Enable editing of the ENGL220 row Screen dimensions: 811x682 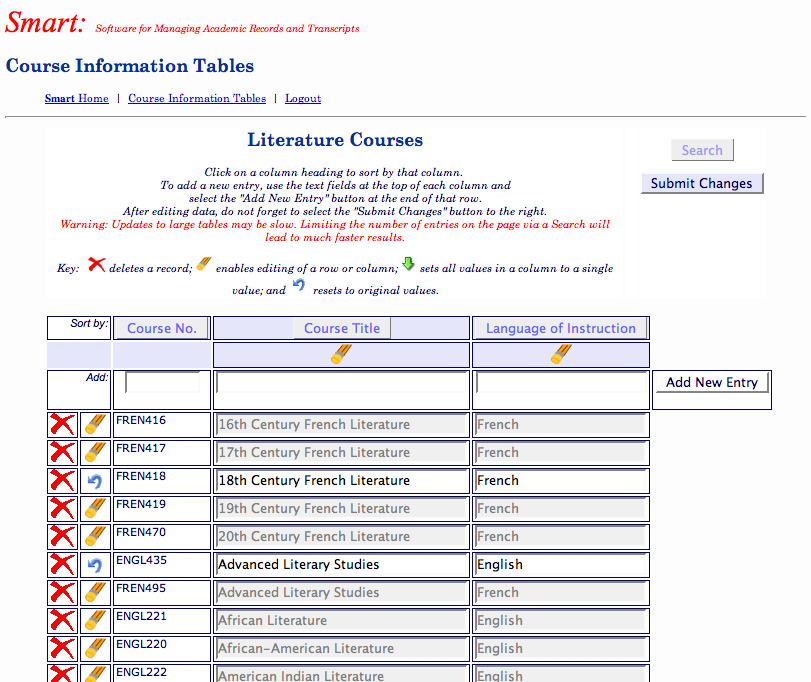pos(95,648)
